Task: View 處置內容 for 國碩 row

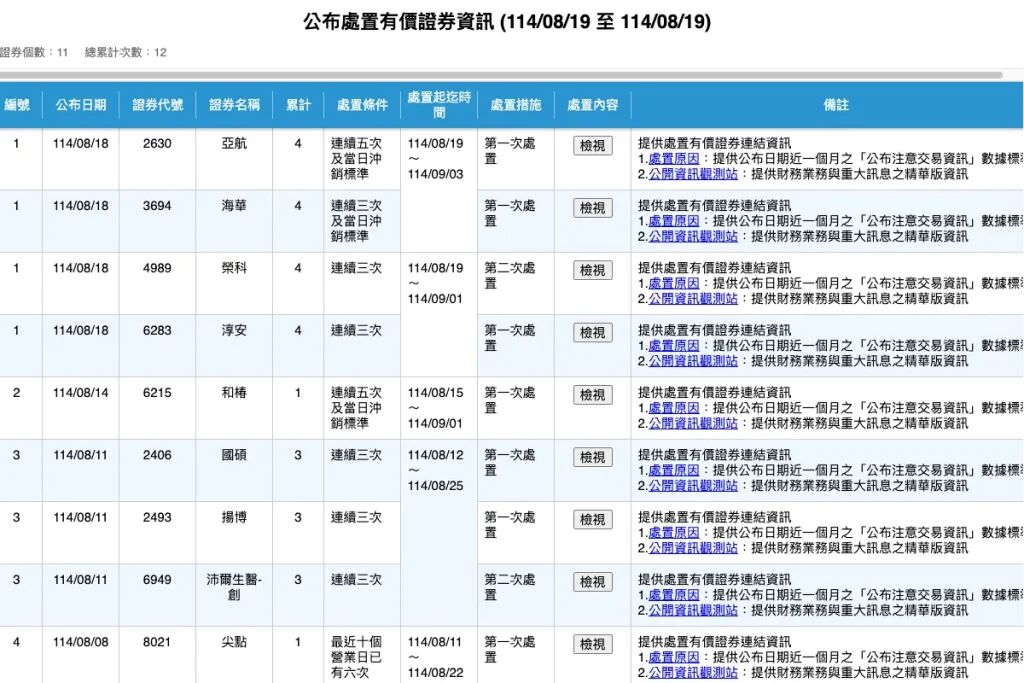Action: [592, 457]
